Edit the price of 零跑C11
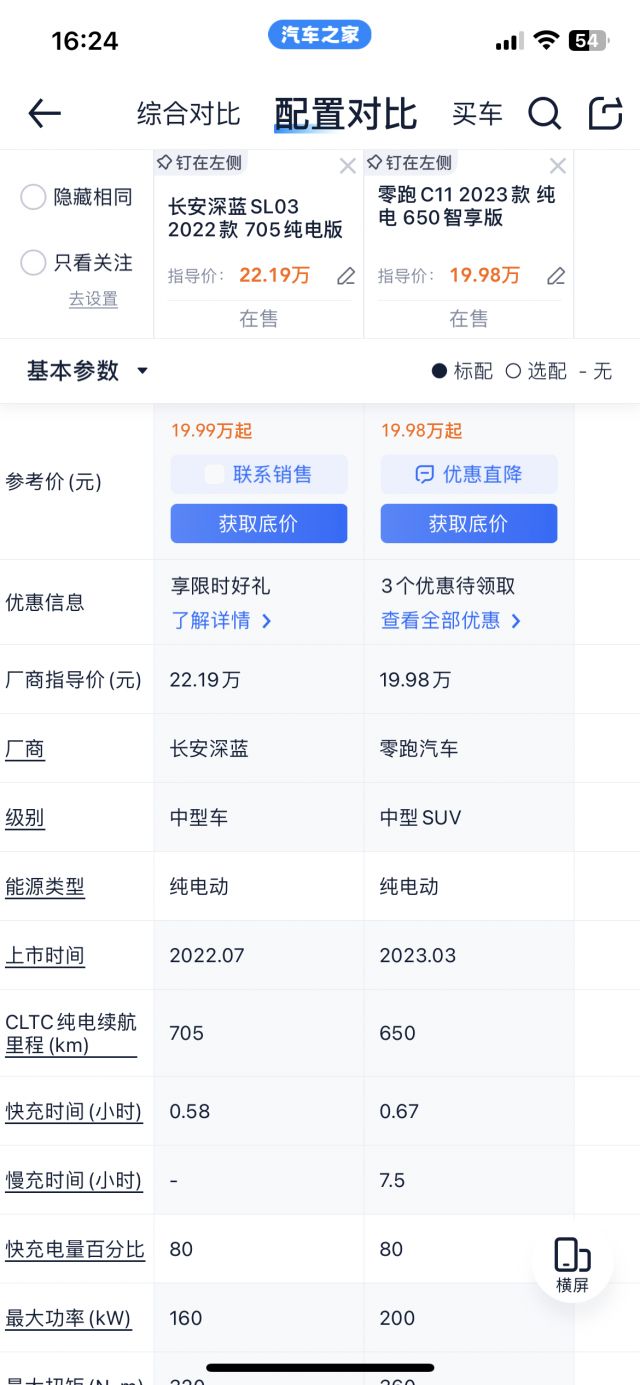 [556, 276]
